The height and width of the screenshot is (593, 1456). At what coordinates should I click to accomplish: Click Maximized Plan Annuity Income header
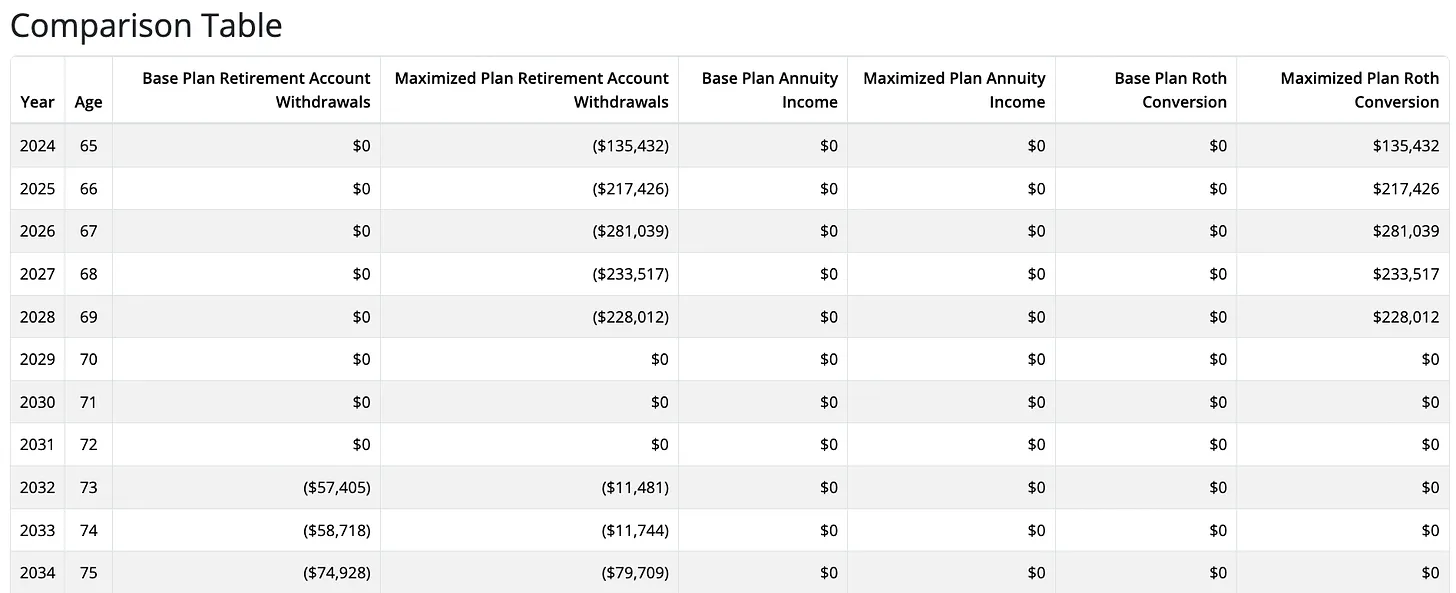click(954, 90)
